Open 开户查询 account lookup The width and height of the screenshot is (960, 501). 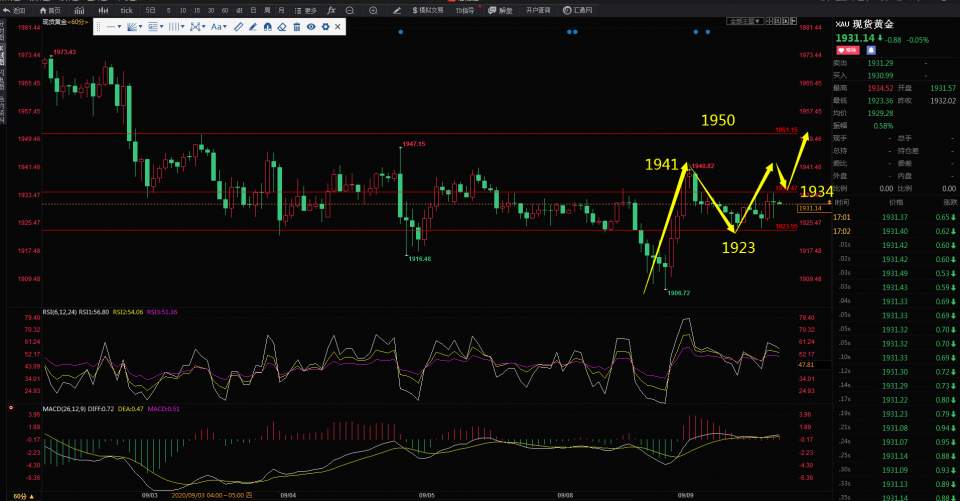tap(538, 10)
